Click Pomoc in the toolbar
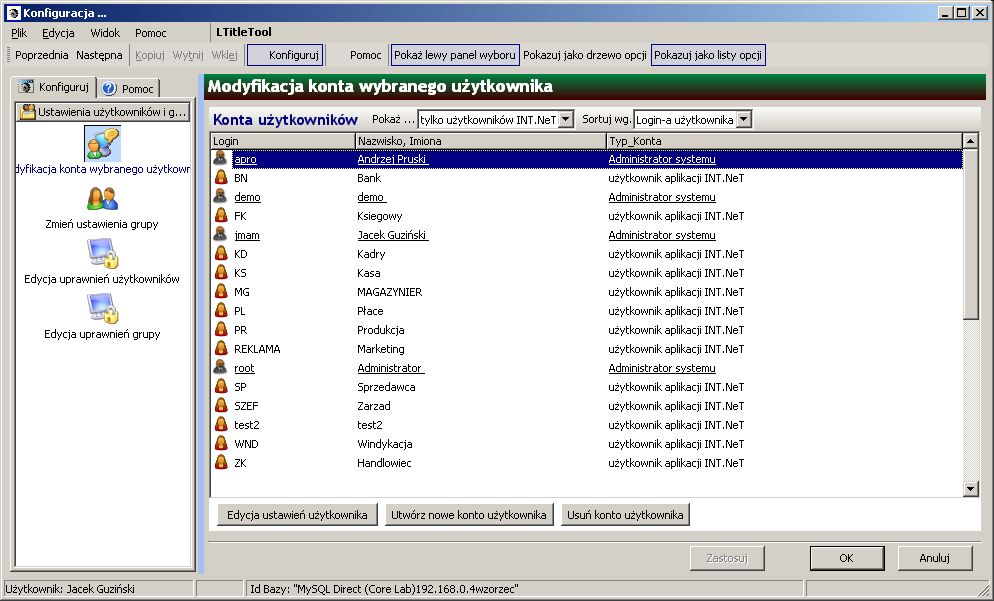994x601 pixels. coord(366,55)
